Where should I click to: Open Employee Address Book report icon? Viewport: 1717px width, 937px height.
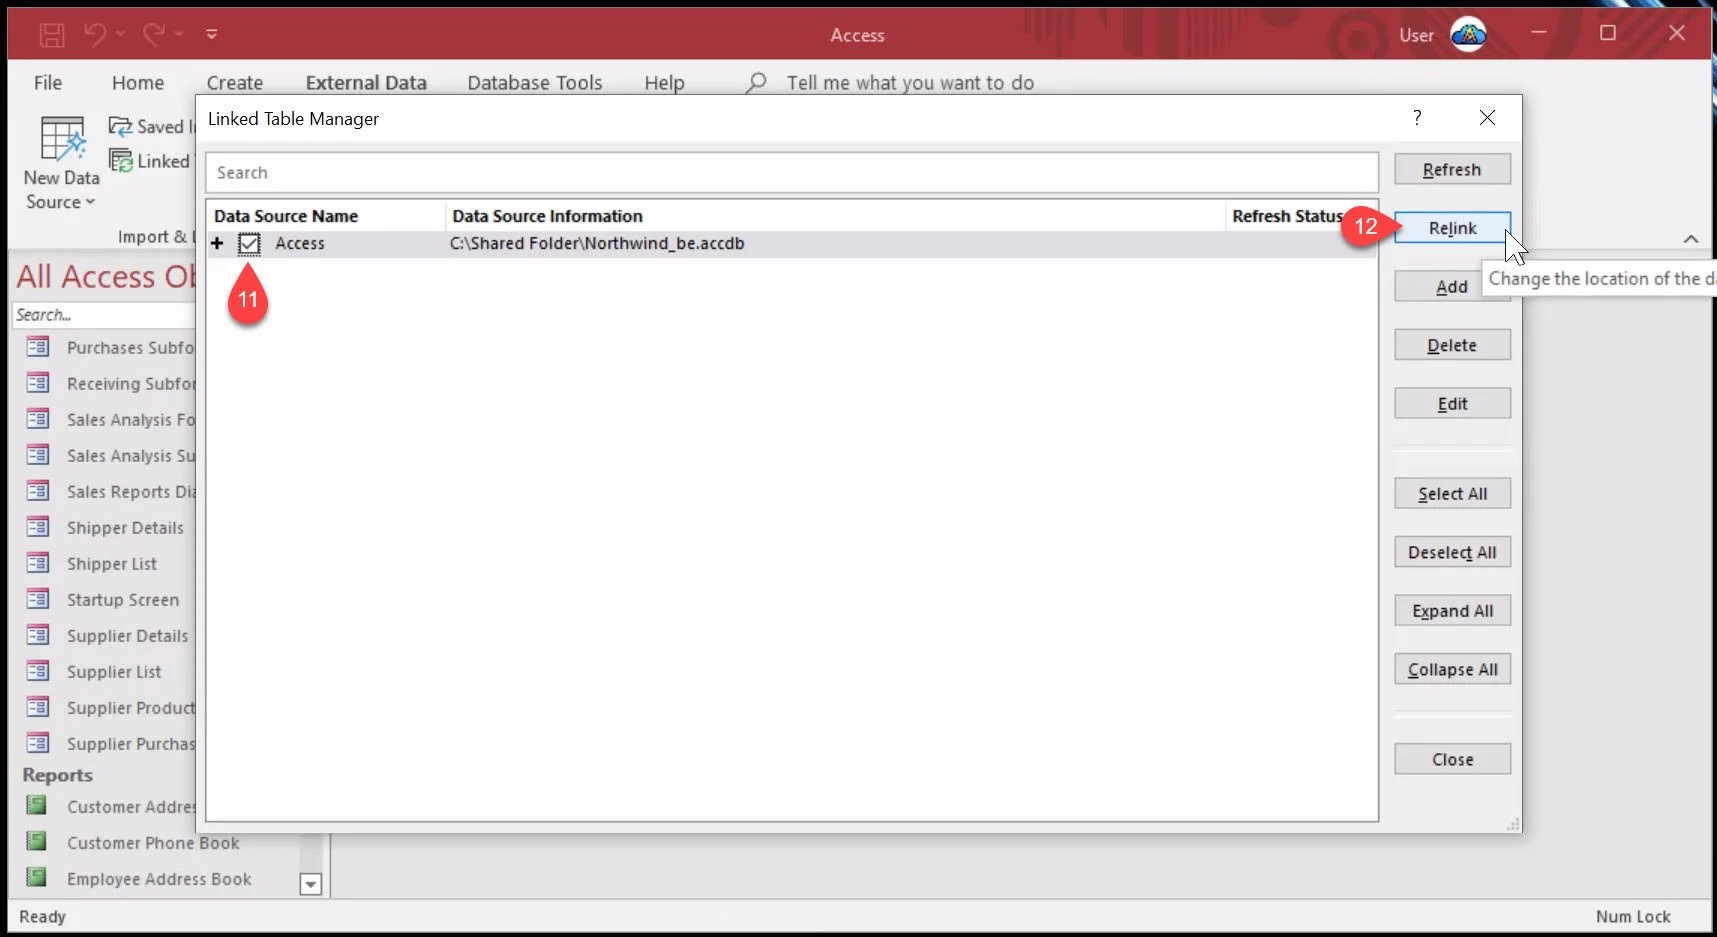coord(37,877)
